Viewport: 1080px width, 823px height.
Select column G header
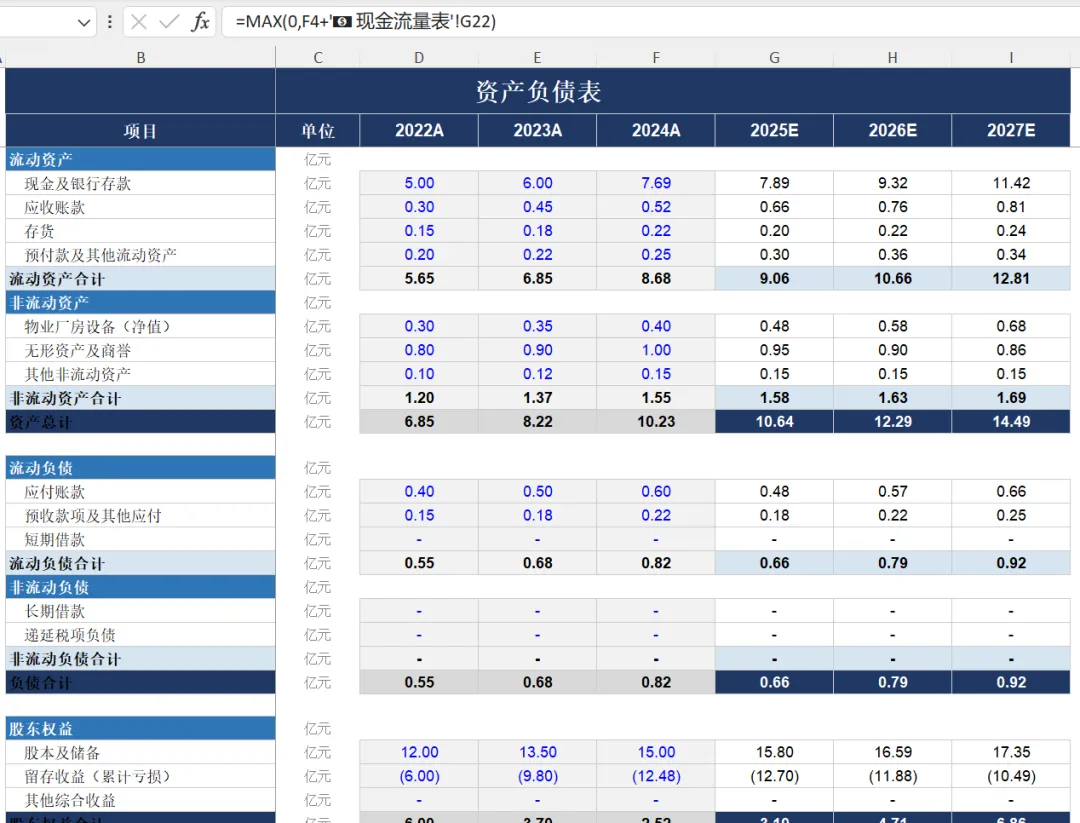(774, 58)
